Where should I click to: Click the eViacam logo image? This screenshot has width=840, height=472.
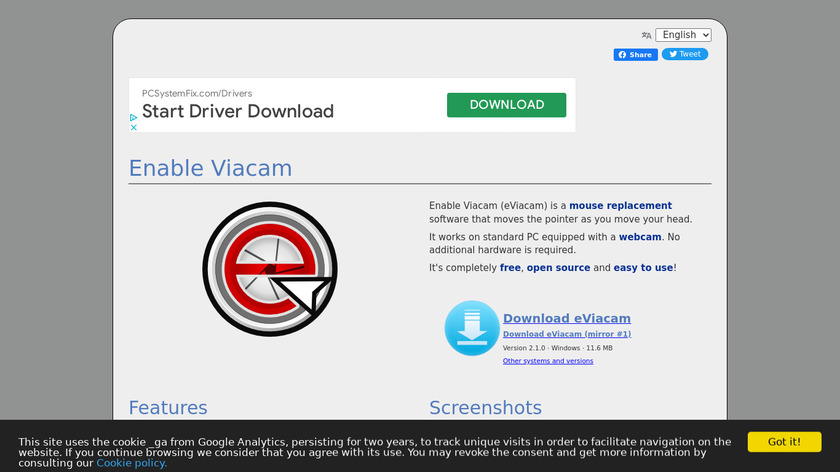pos(269,268)
